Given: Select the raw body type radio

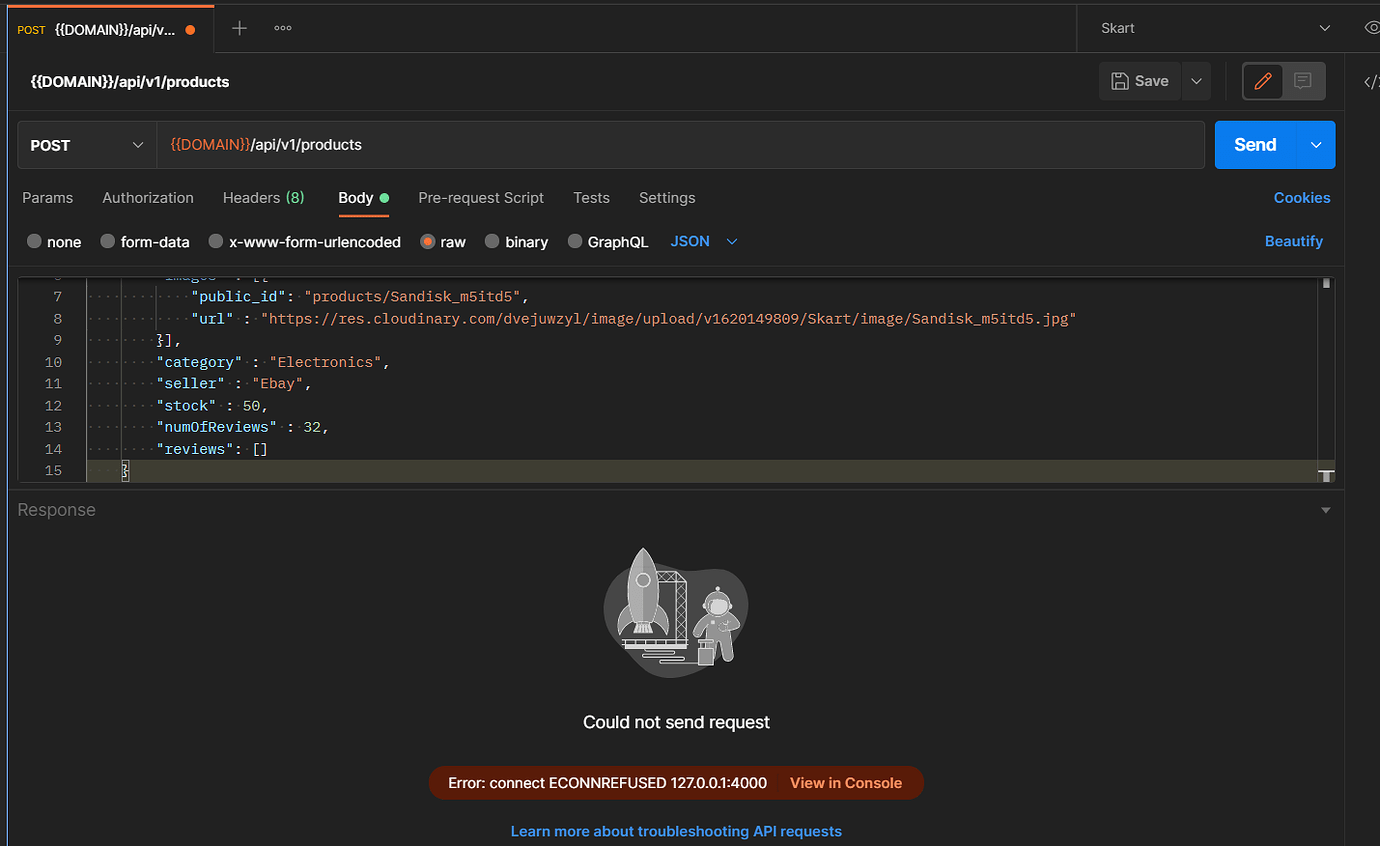Looking at the screenshot, I should click(x=428, y=241).
